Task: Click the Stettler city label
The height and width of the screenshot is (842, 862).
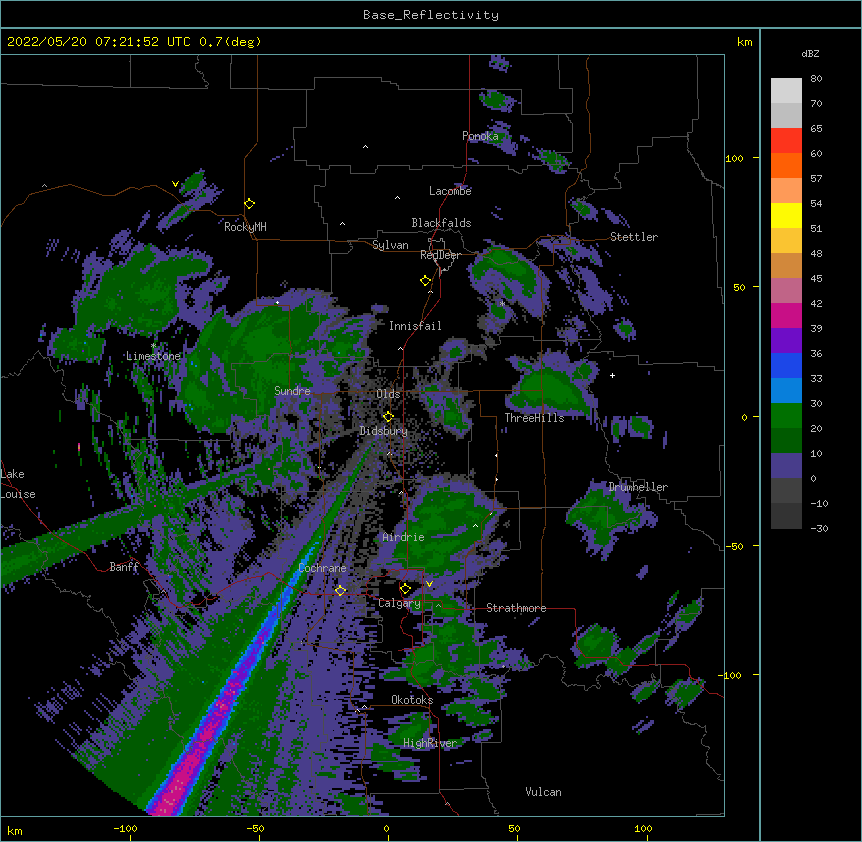Action: (x=634, y=237)
